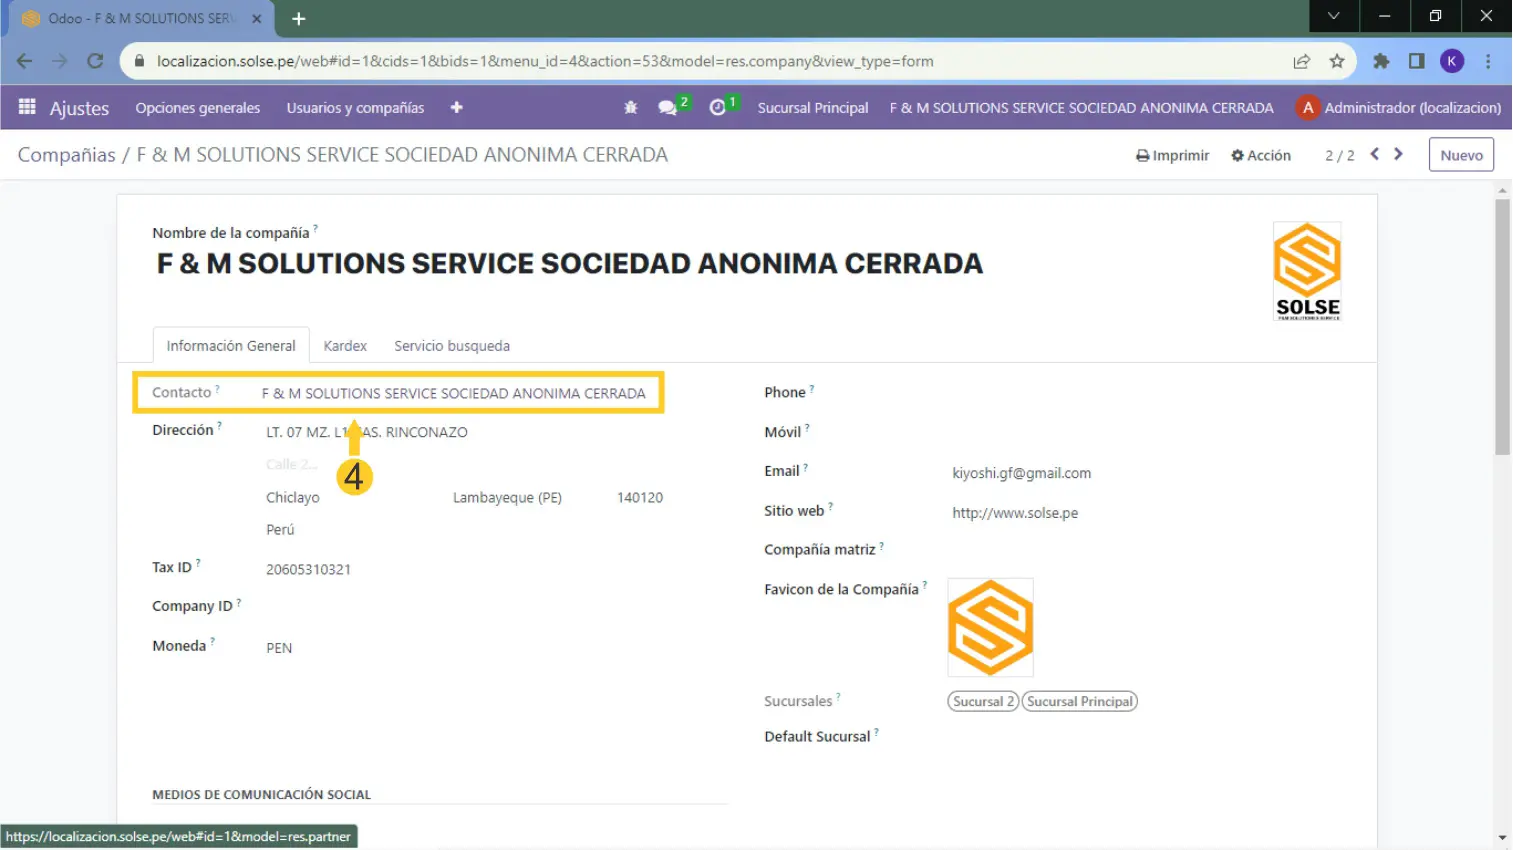This screenshot has height=850, width=1513.
Task: Share this page icon in address bar
Action: 1301,61
